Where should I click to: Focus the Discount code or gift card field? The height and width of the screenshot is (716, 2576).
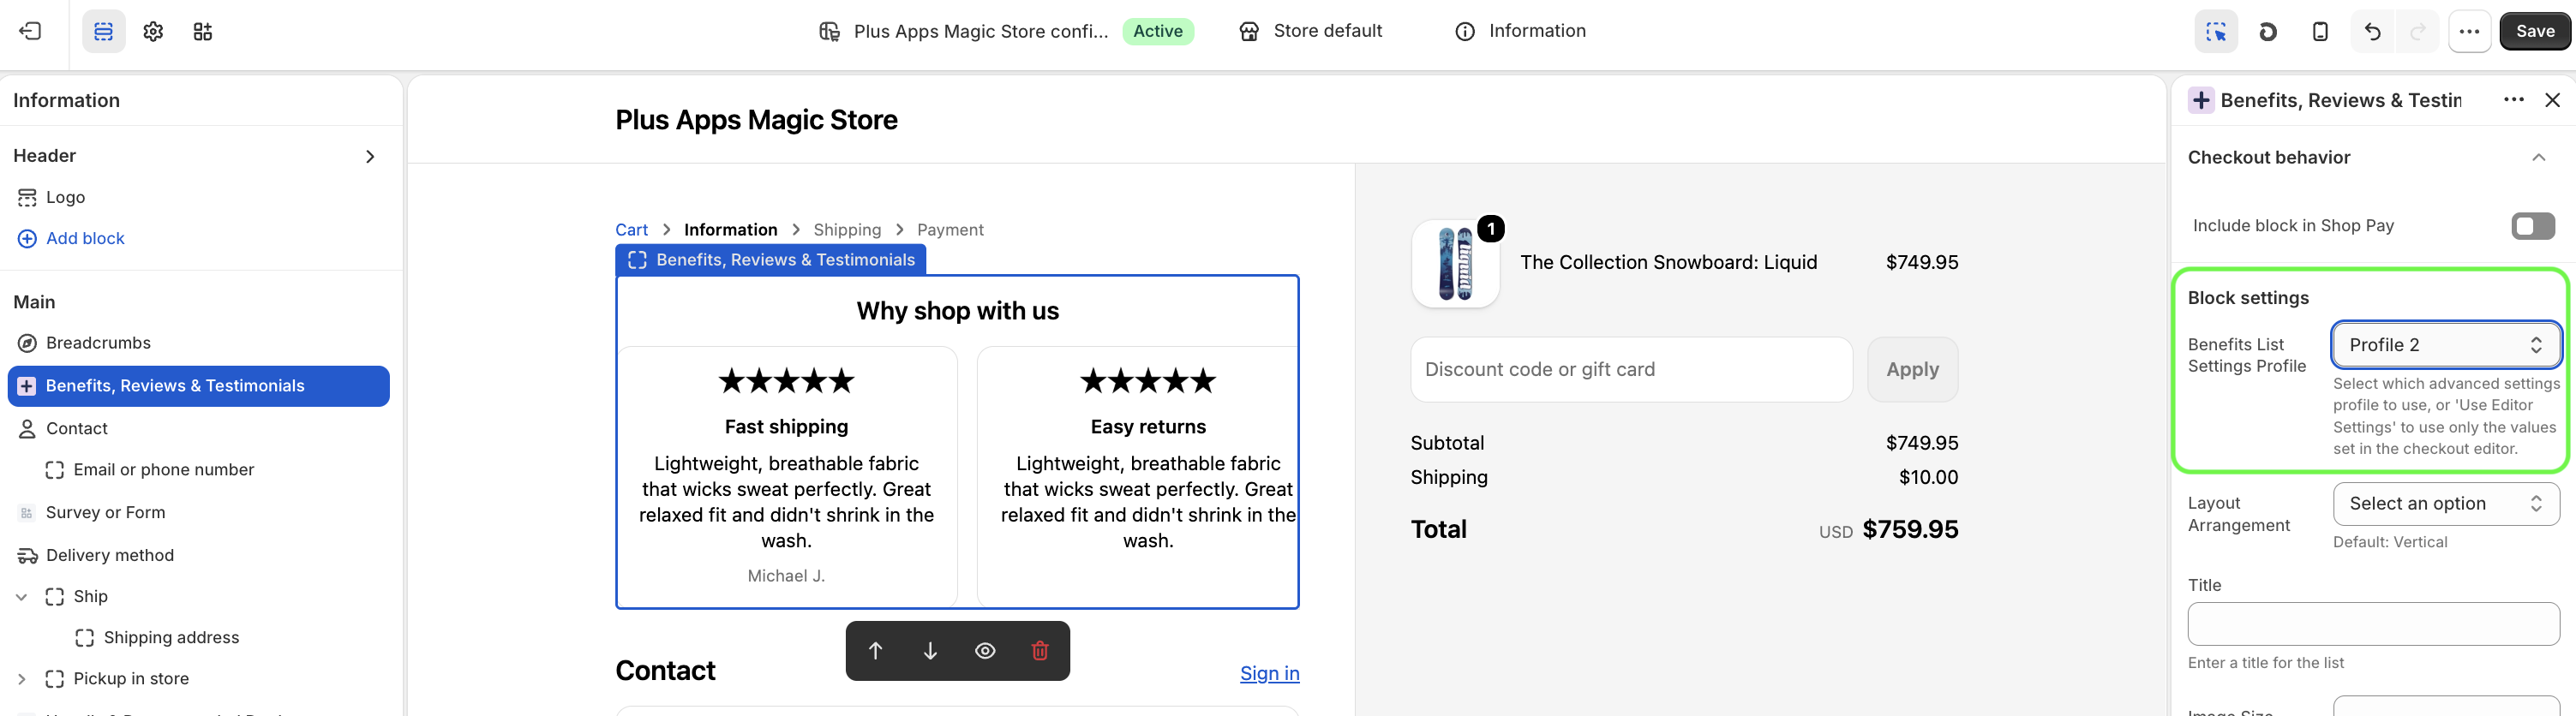pos(1631,370)
